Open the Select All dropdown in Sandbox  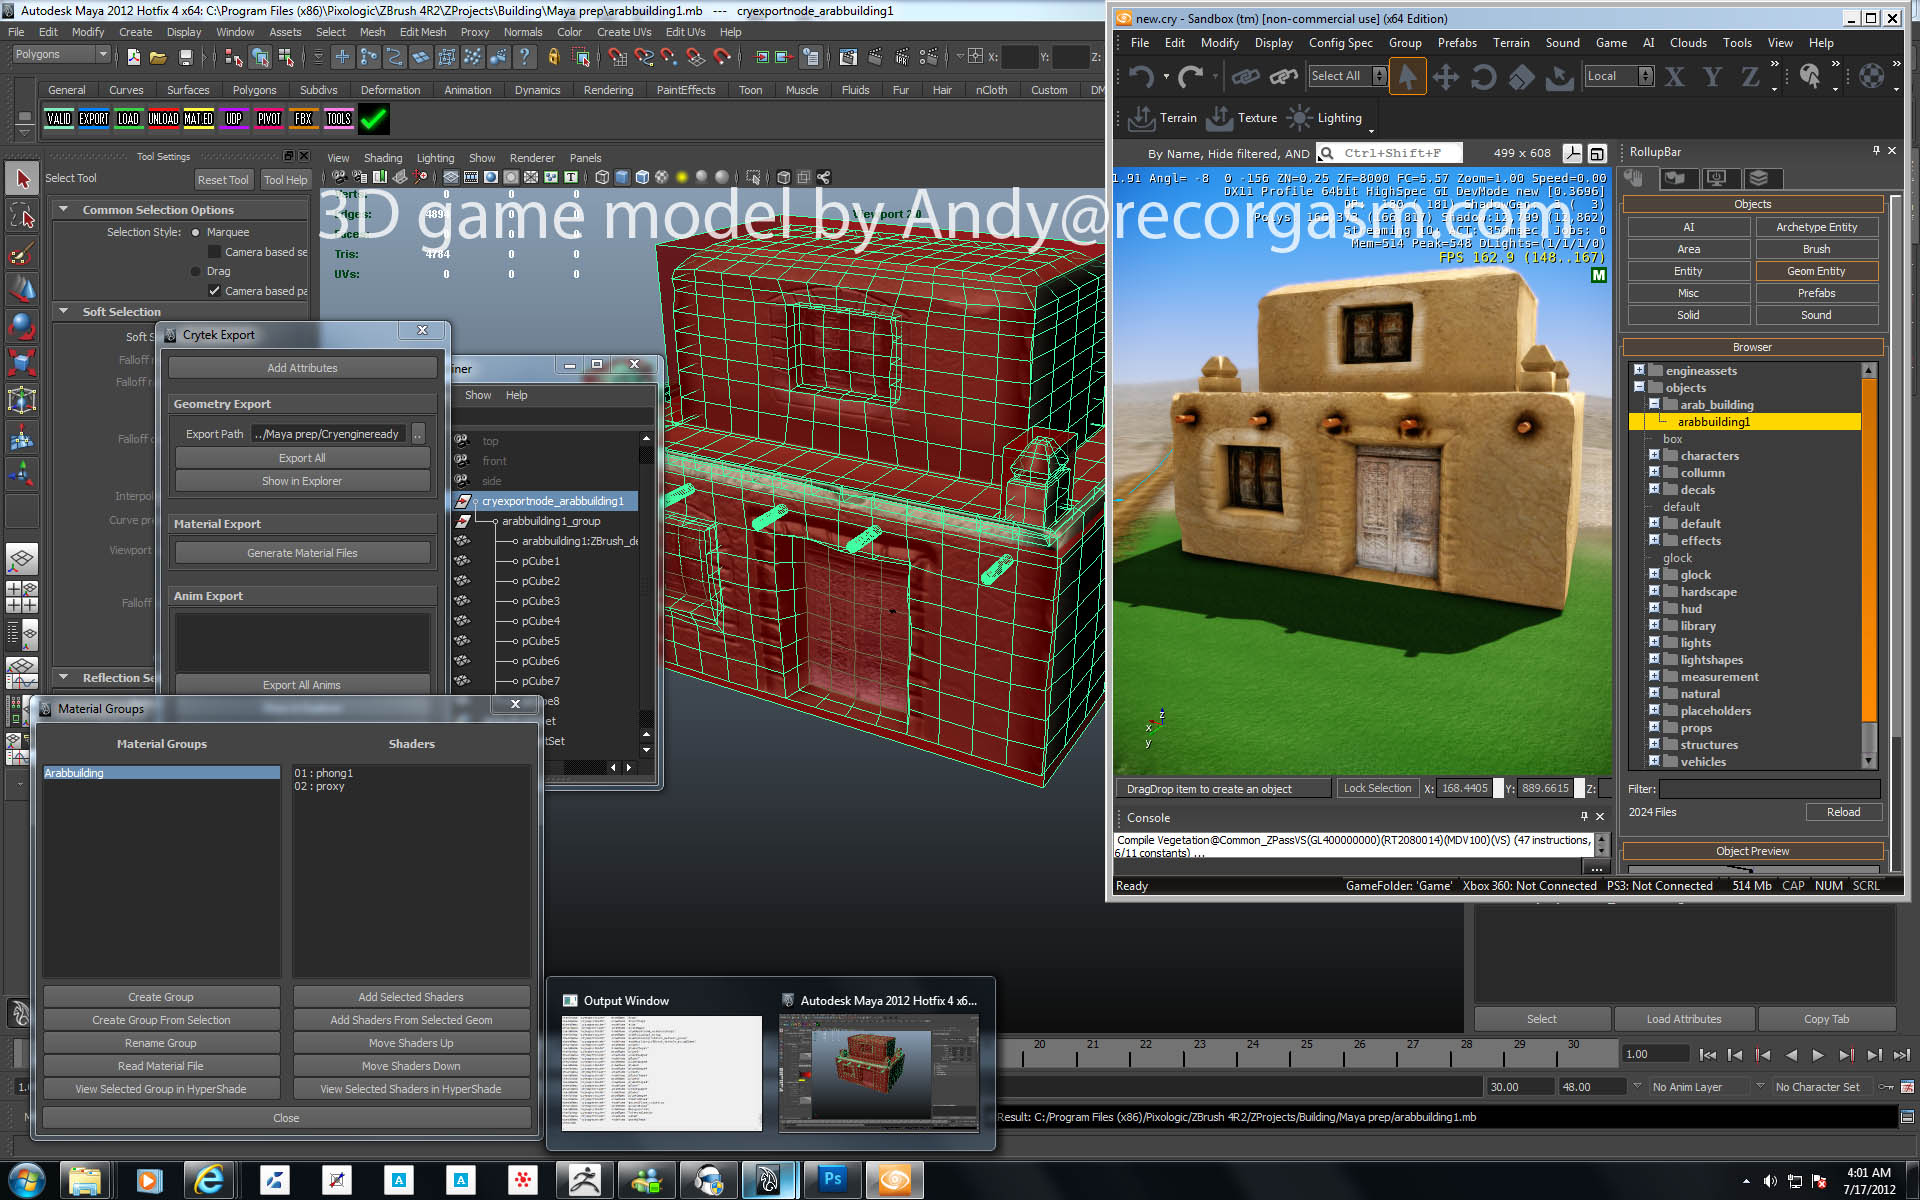click(x=1347, y=76)
